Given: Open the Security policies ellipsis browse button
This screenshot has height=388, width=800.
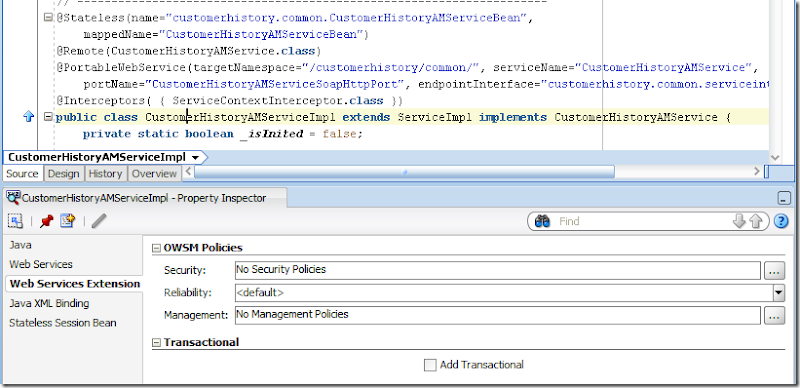Looking at the screenshot, I should tap(774, 271).
